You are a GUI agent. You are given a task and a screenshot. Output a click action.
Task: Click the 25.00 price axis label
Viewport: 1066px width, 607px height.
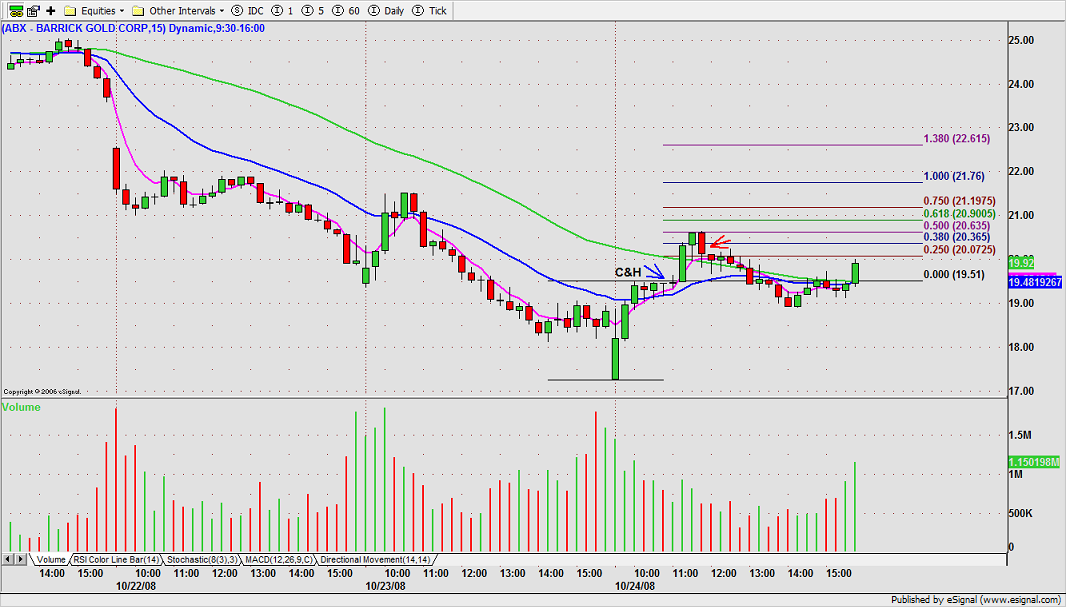pos(1022,41)
